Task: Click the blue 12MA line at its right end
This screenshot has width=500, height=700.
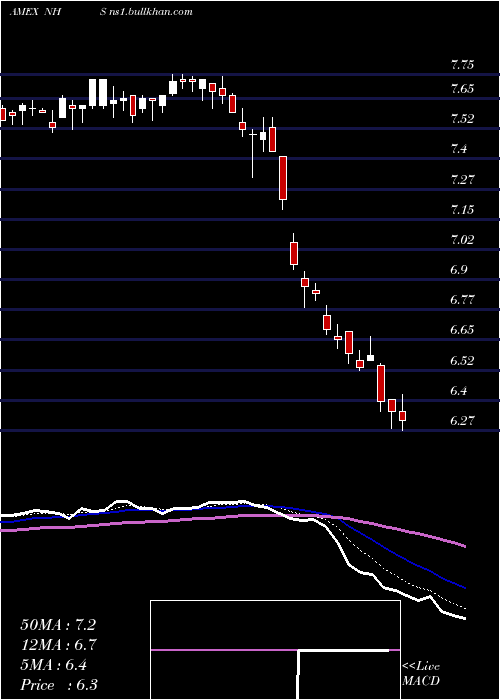Action: coord(463,588)
